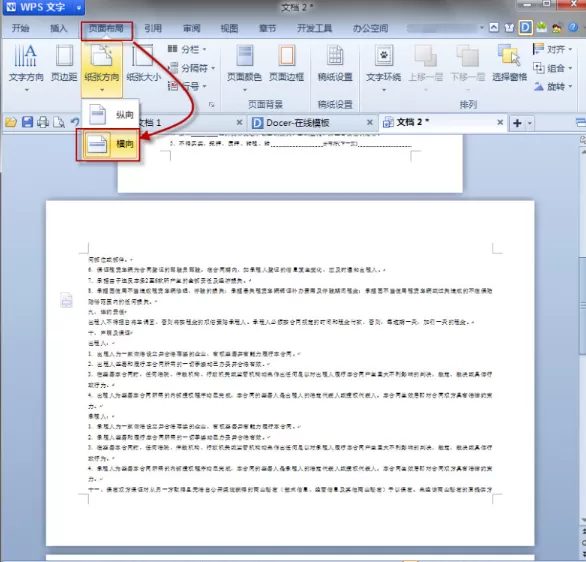Switch to the 开始 ribbon tab
This screenshot has width=586, height=562.
tap(21, 28)
